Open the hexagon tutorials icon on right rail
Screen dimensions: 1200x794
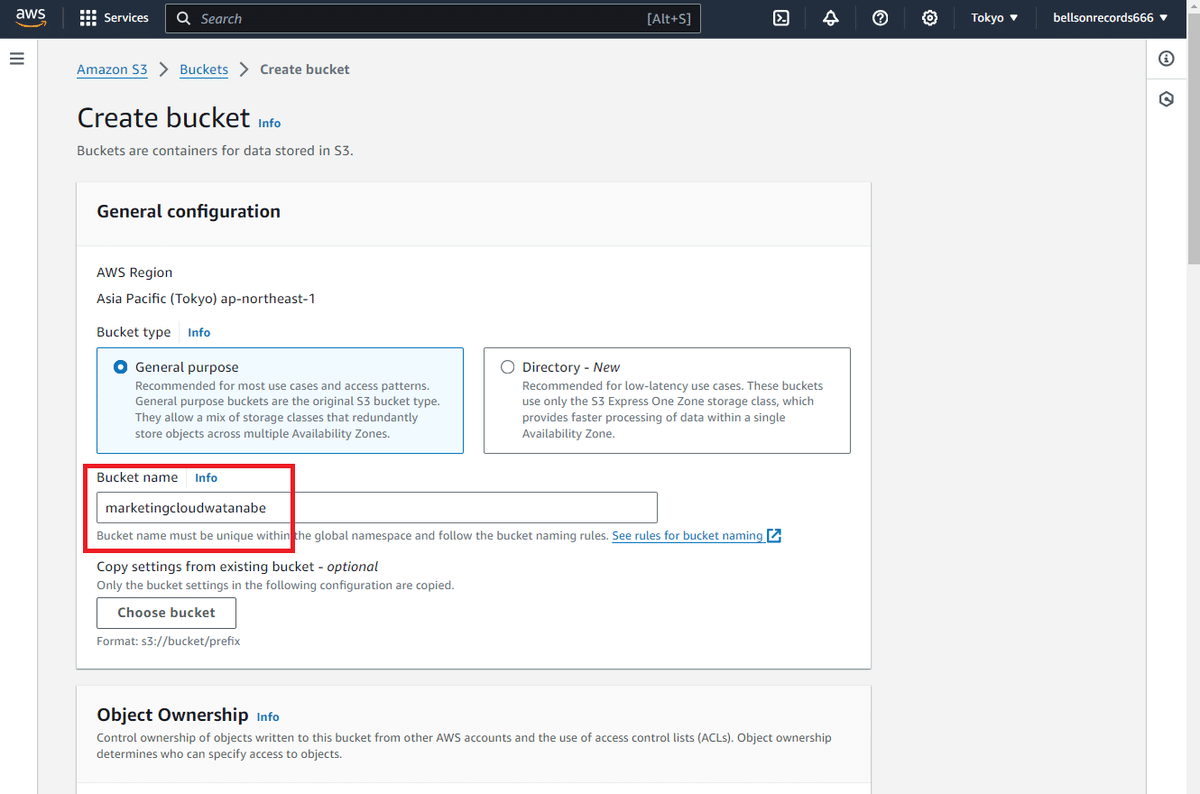[1166, 100]
